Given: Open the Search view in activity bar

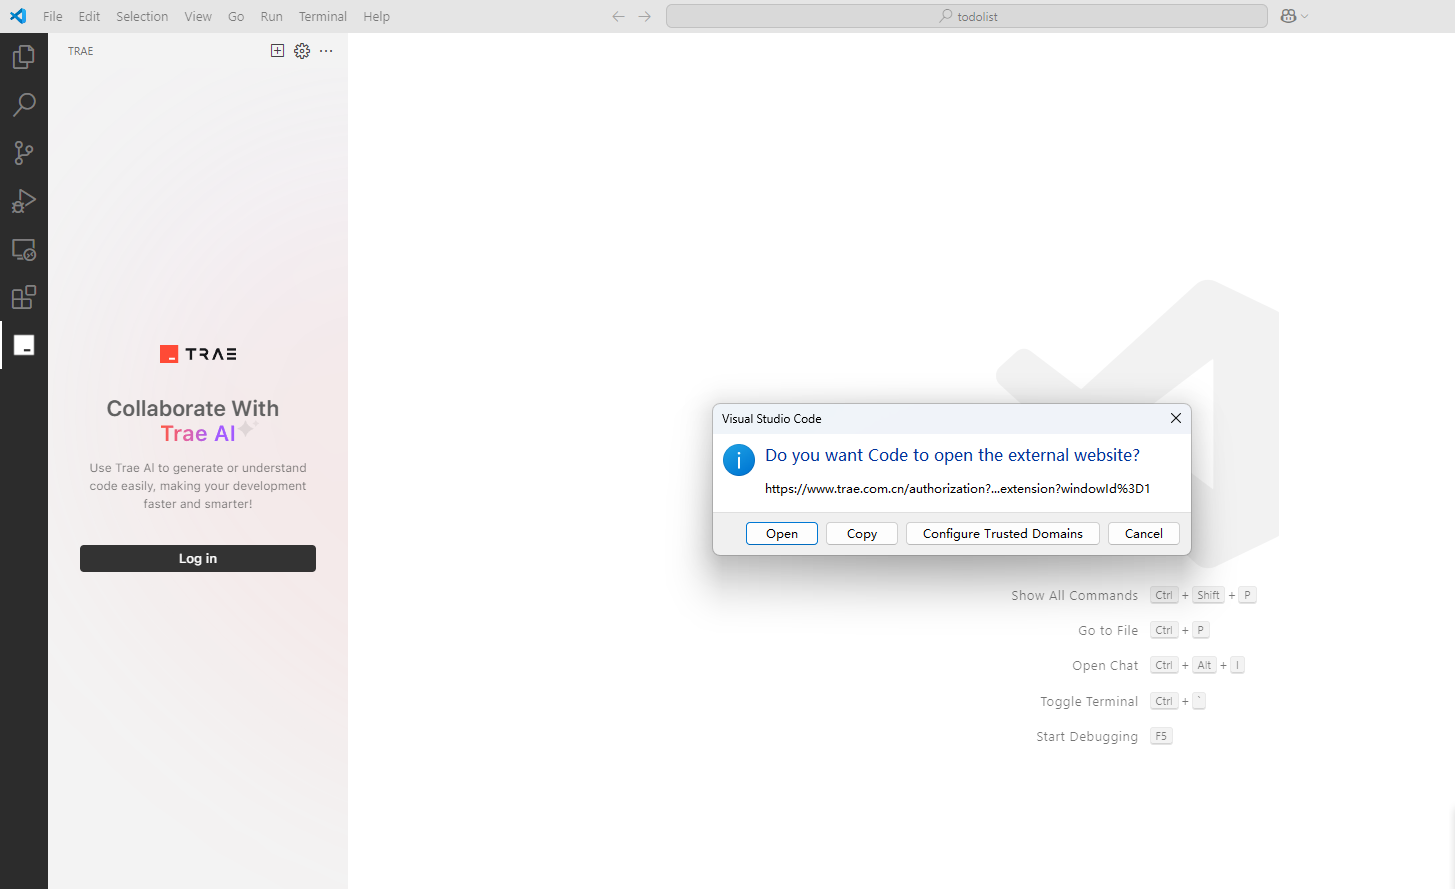Looking at the screenshot, I should pos(24,105).
